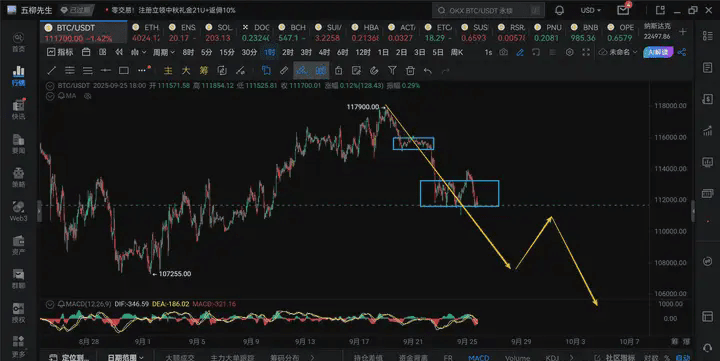Select the trend line drawing tool
The width and height of the screenshot is (720, 361).
(x=52, y=70)
